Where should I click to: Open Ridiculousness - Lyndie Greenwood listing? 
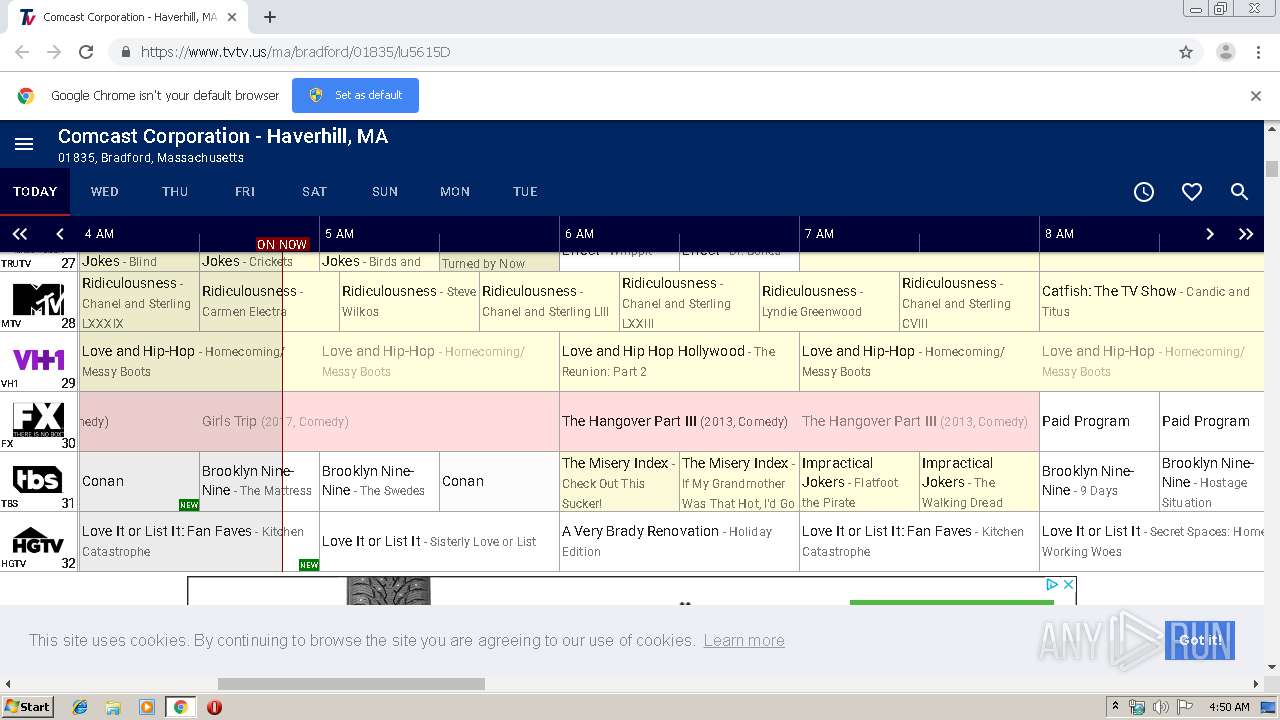point(829,301)
